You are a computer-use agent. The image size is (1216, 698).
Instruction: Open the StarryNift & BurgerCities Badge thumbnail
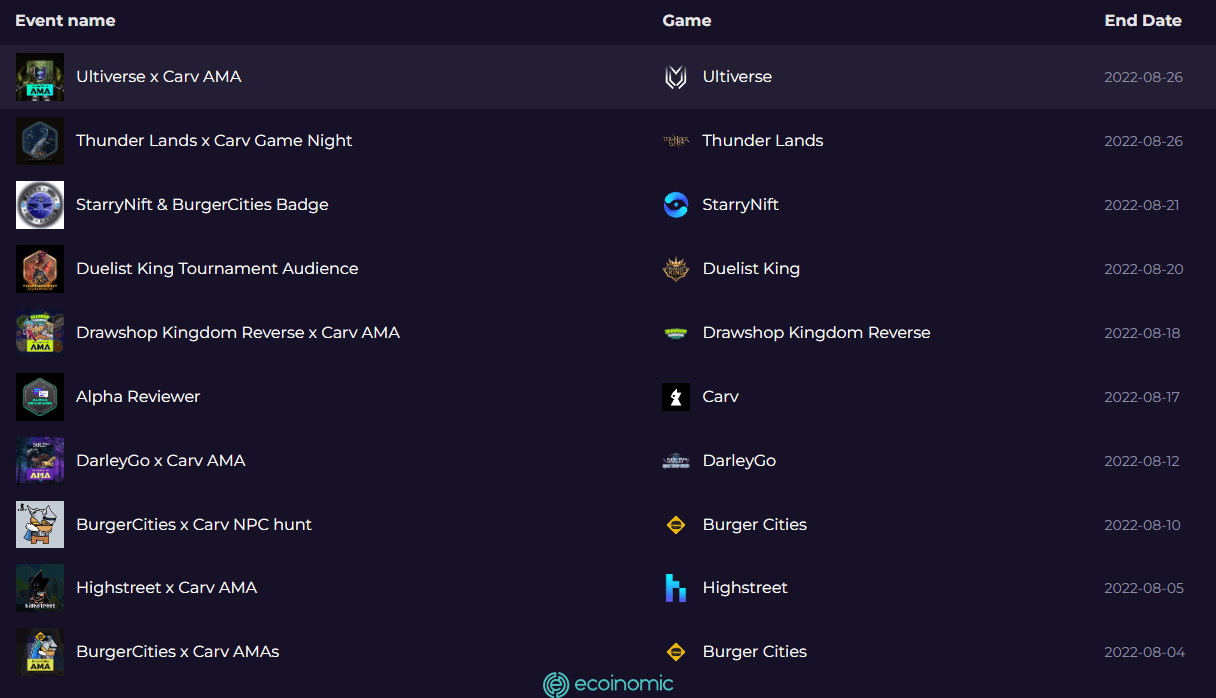[40, 205]
